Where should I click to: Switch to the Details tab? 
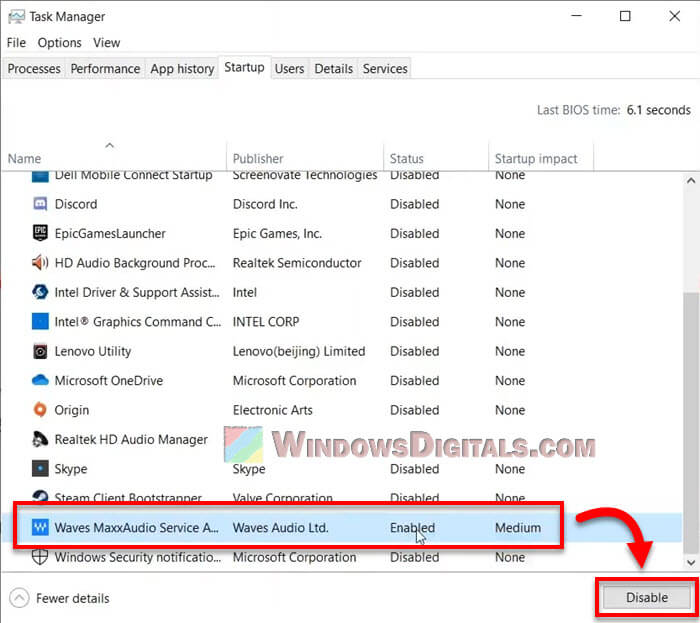pyautogui.click(x=333, y=69)
